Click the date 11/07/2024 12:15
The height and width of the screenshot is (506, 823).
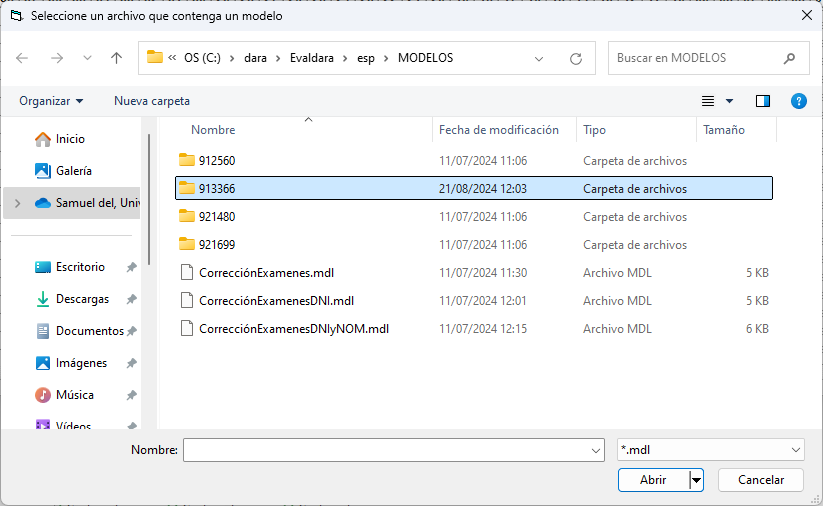click(x=483, y=329)
